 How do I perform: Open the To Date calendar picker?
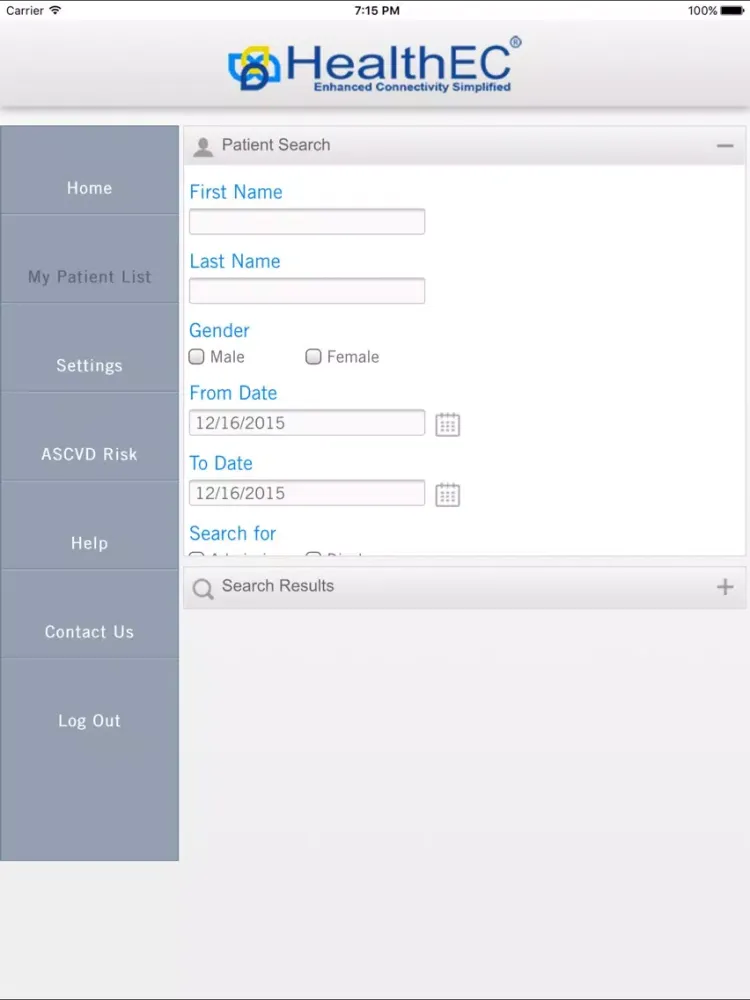tap(447, 494)
